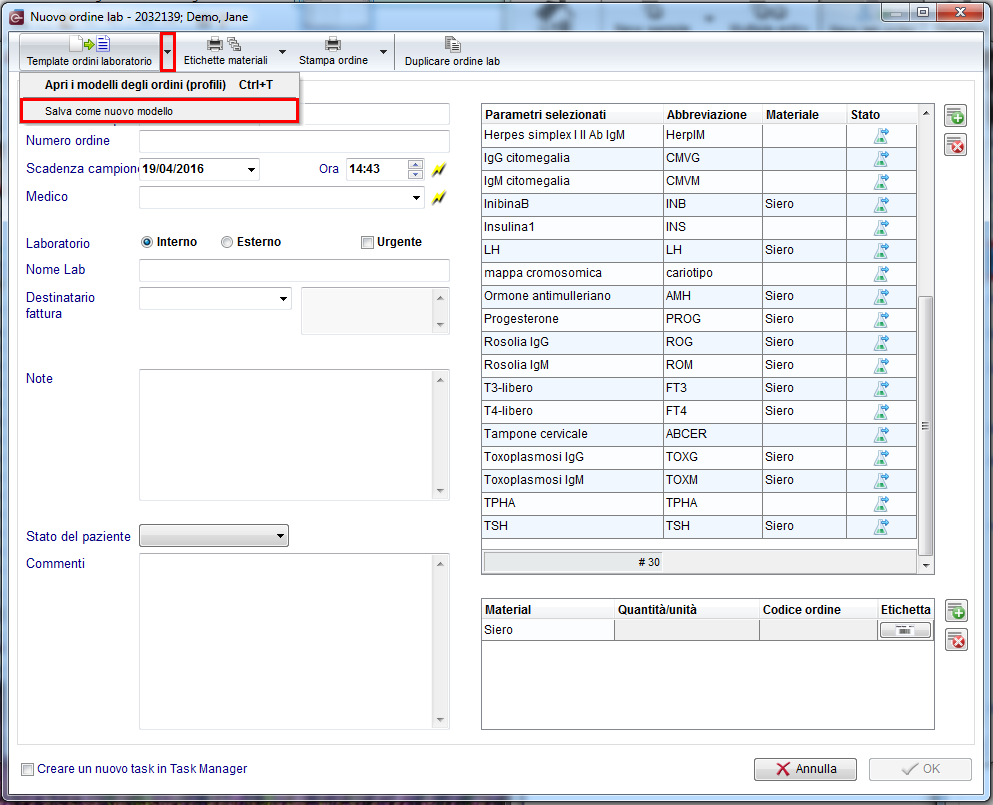Click into the Numero ordine field
This screenshot has height=805, width=993.
pyautogui.click(x=294, y=141)
